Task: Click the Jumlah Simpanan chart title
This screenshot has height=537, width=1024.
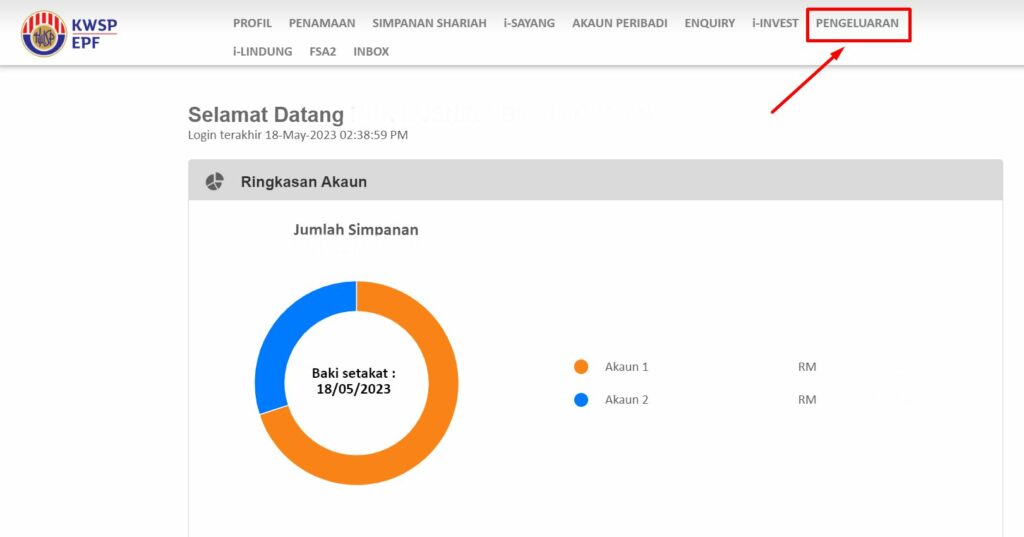Action: coord(356,229)
